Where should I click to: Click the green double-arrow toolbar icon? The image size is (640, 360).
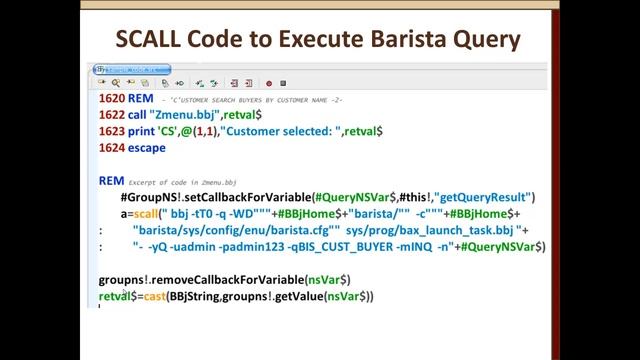pos(214,83)
